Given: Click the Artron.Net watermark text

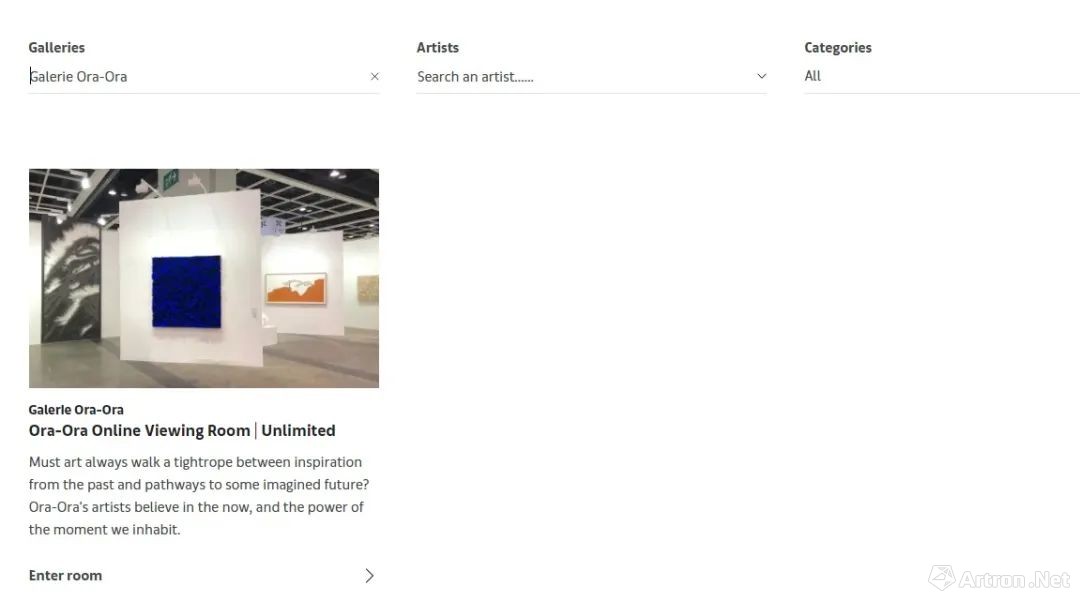Looking at the screenshot, I should pos(1015,580).
